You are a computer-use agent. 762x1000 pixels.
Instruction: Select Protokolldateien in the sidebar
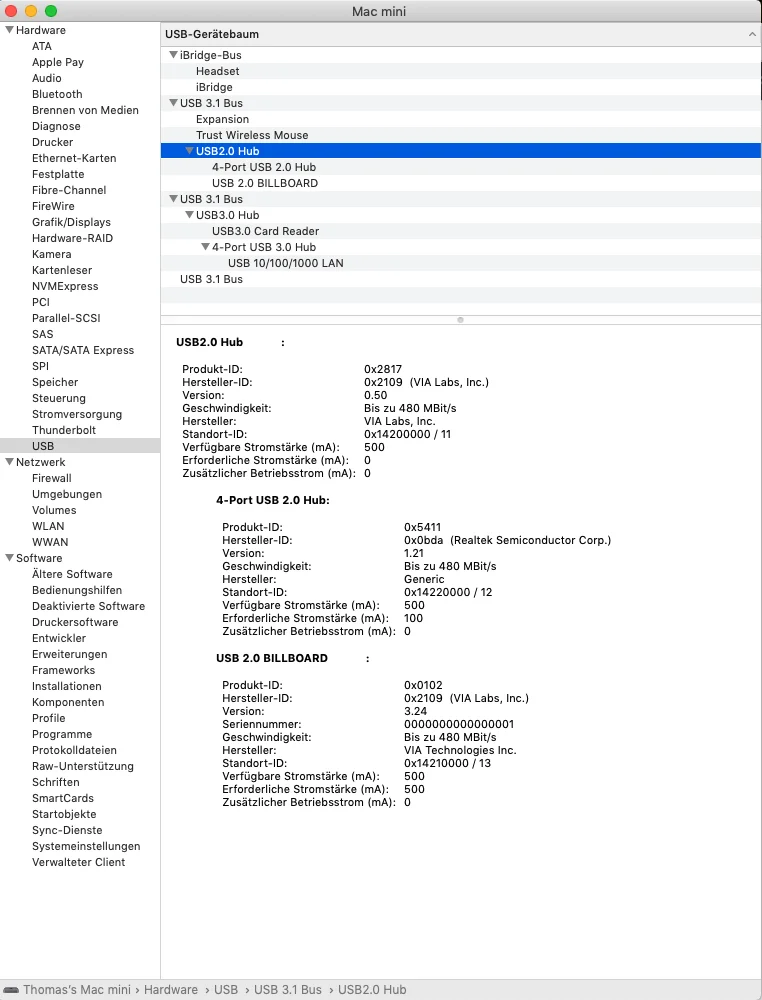74,750
